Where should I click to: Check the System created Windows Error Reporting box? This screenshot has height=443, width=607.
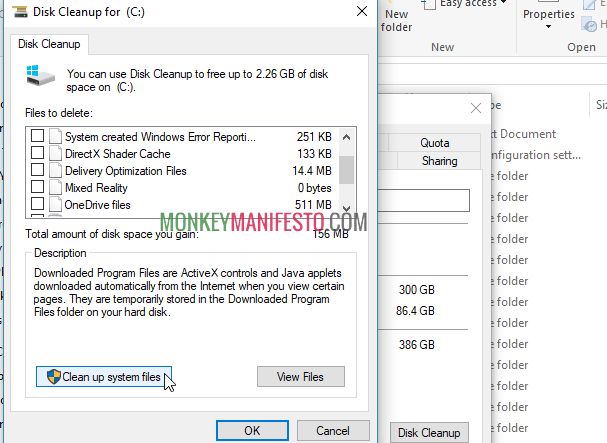tap(38, 136)
